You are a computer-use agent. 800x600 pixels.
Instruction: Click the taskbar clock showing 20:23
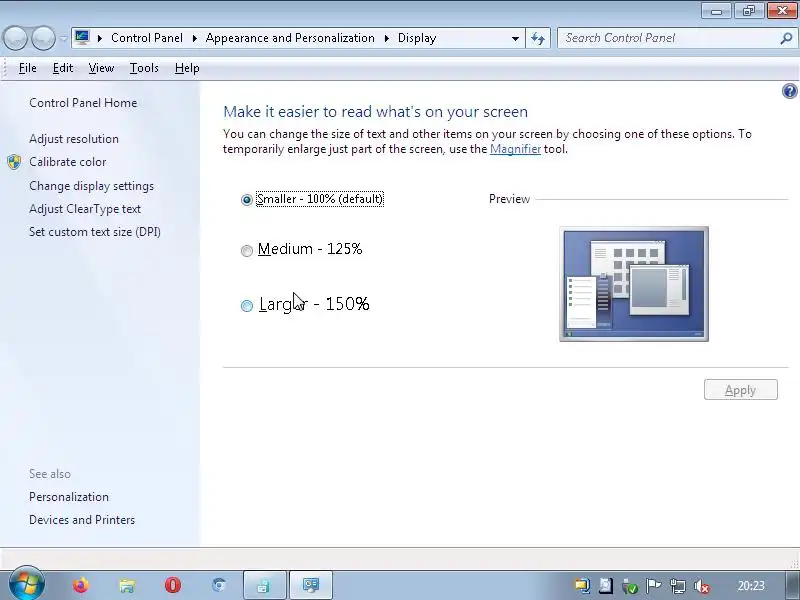tap(751, 586)
